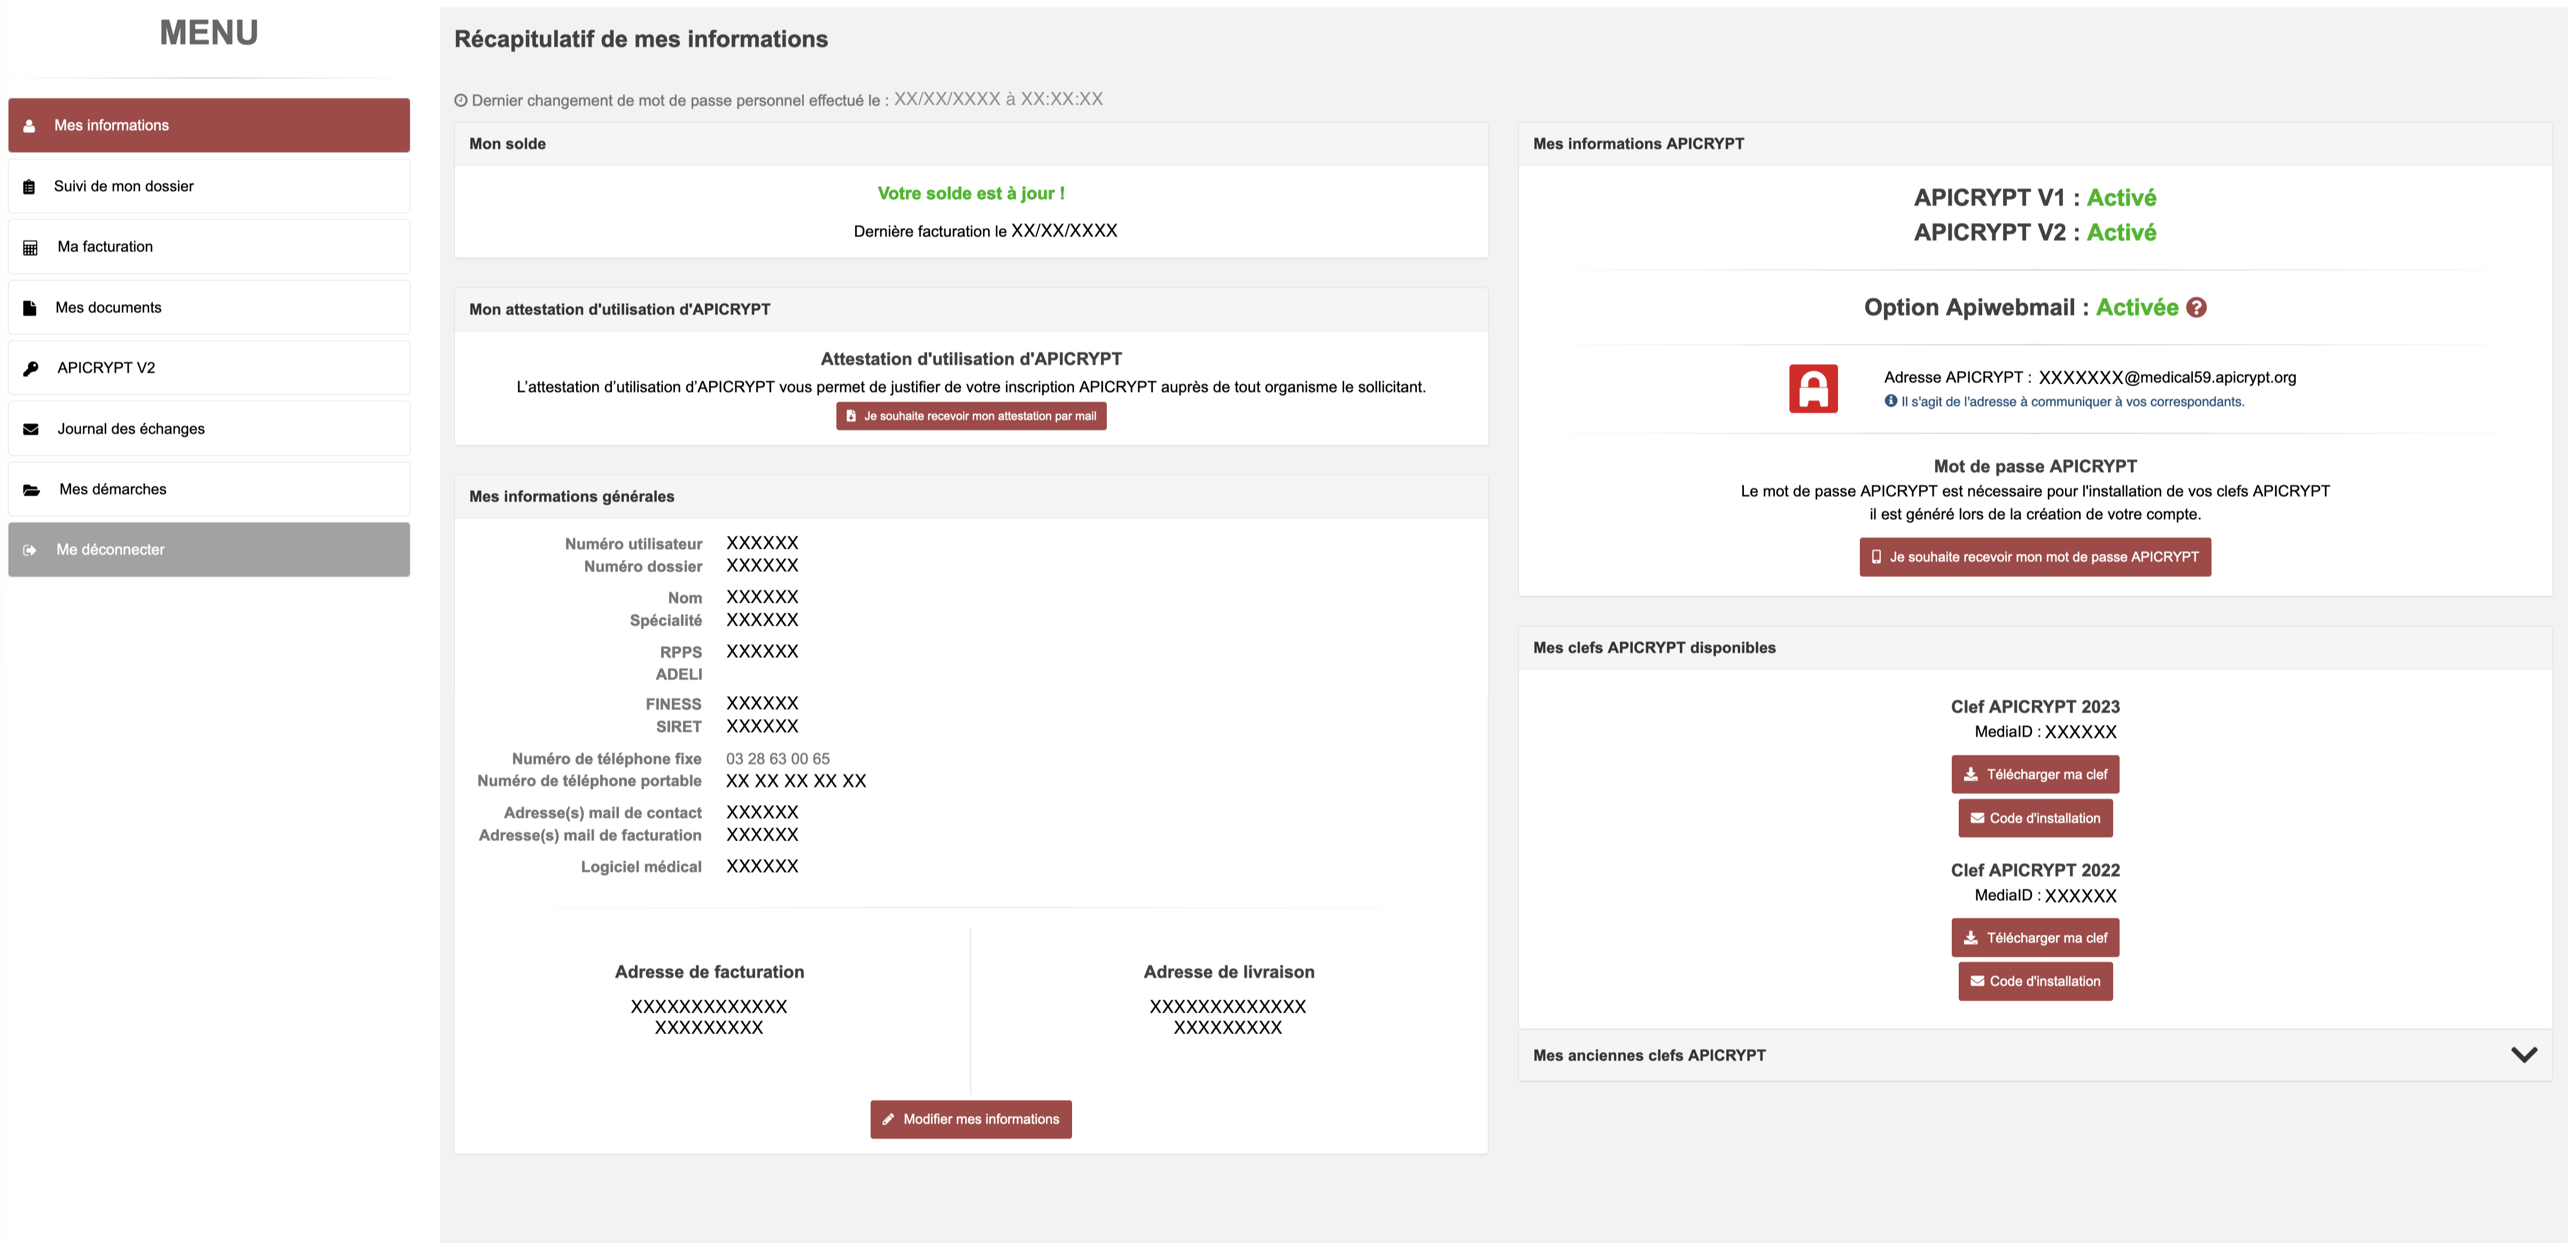Get Code d'installation for Clef 2023
This screenshot has height=1243, width=2576.
(x=2035, y=818)
